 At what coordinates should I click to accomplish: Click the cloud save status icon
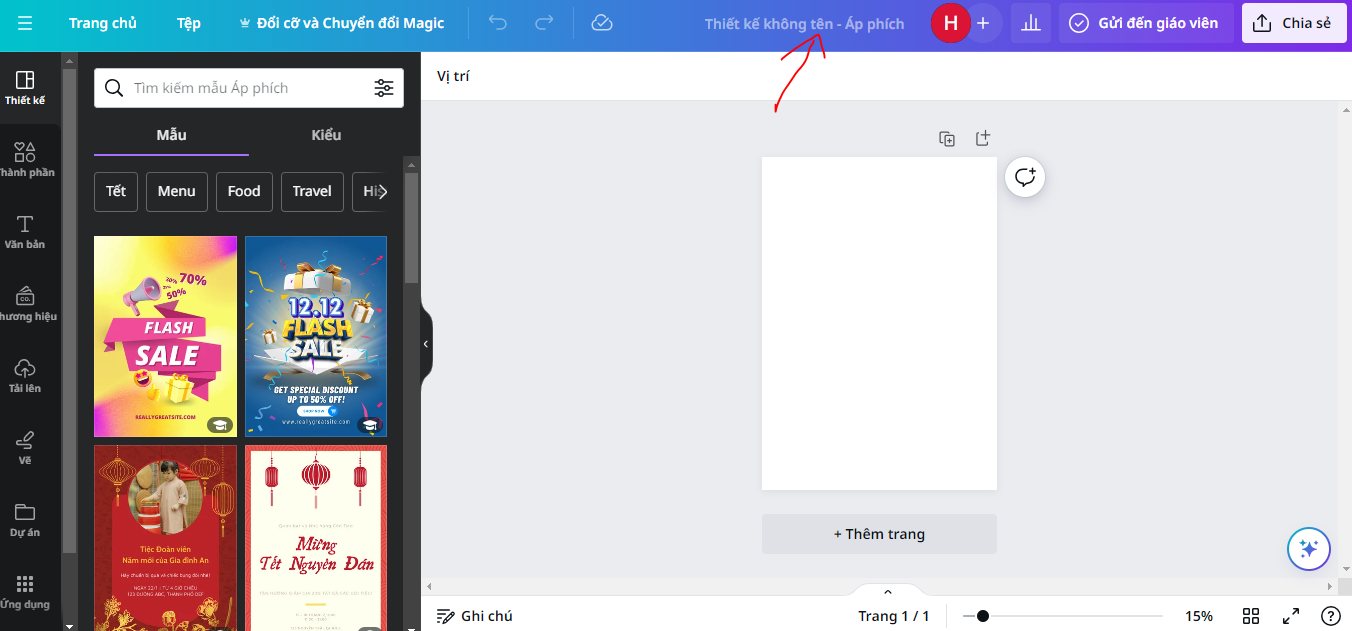pos(601,23)
